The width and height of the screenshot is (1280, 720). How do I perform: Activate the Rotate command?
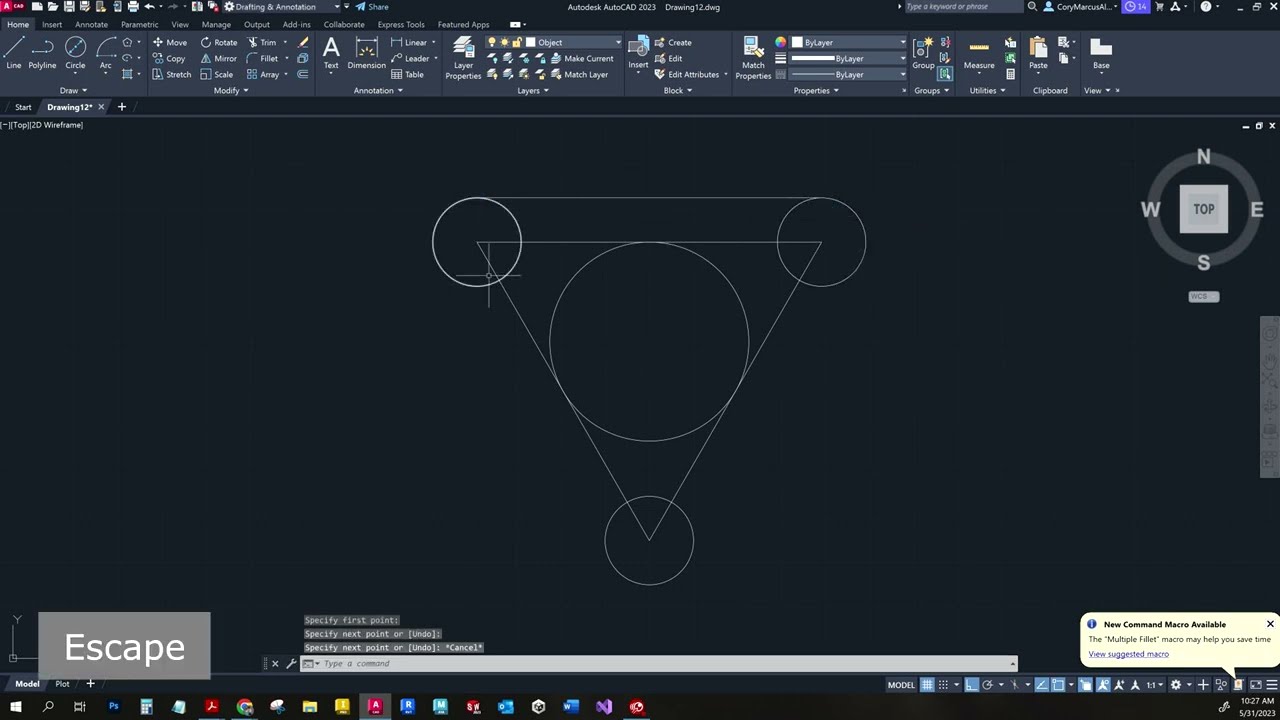219,42
